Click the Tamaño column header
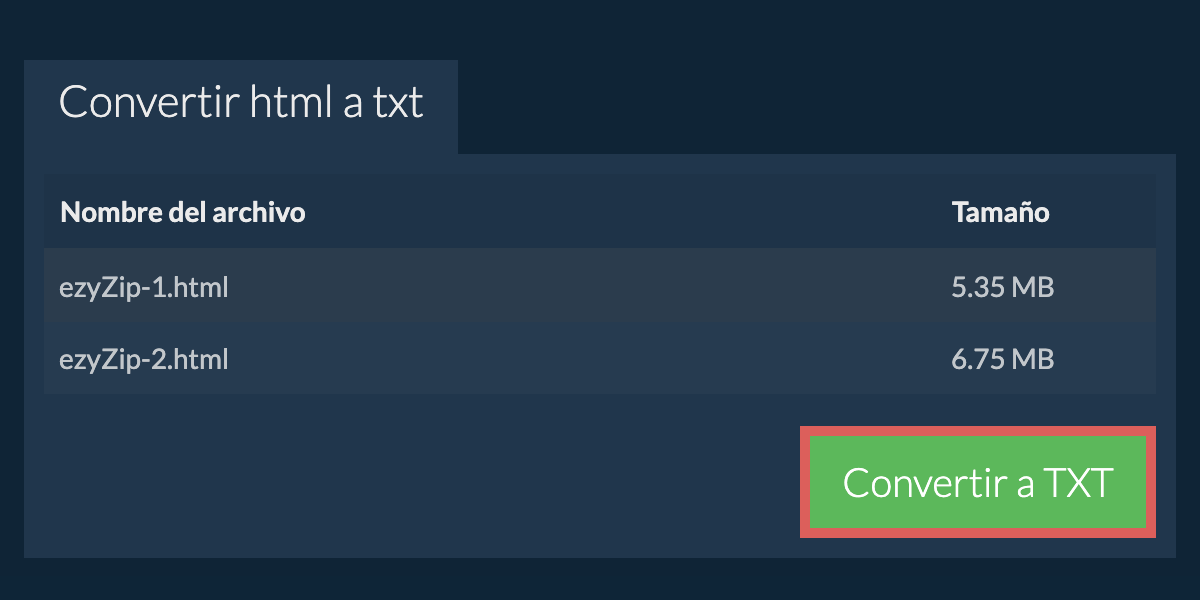1200x600 pixels. (1000, 212)
